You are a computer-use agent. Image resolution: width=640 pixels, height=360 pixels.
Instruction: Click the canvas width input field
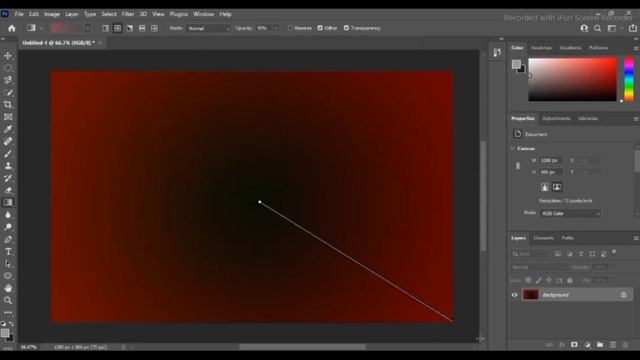(x=551, y=160)
